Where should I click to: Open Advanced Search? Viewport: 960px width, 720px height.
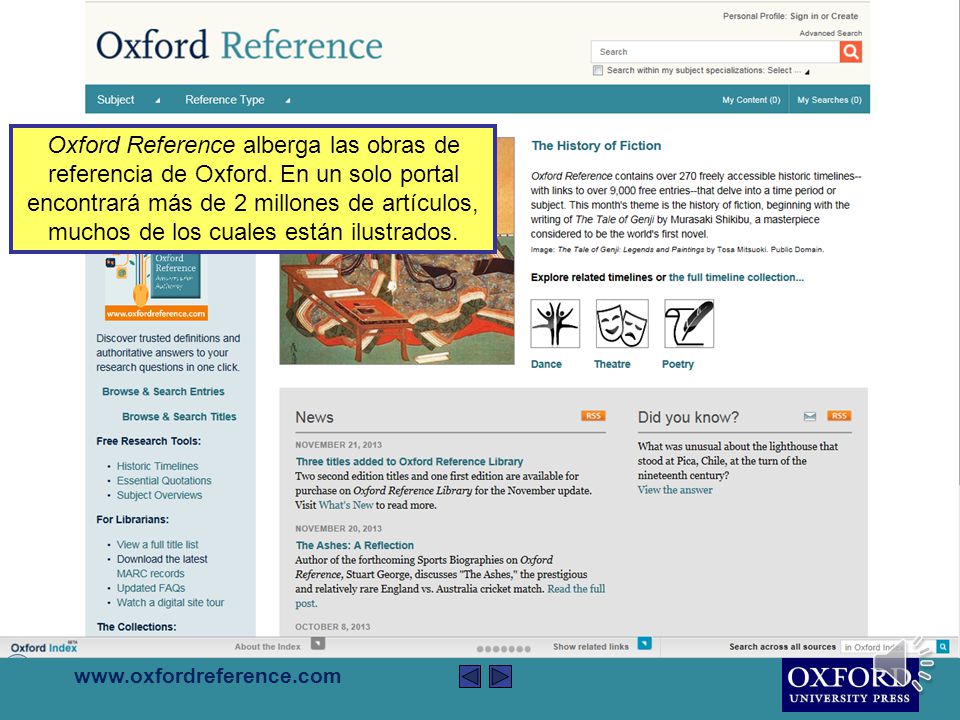coord(830,33)
